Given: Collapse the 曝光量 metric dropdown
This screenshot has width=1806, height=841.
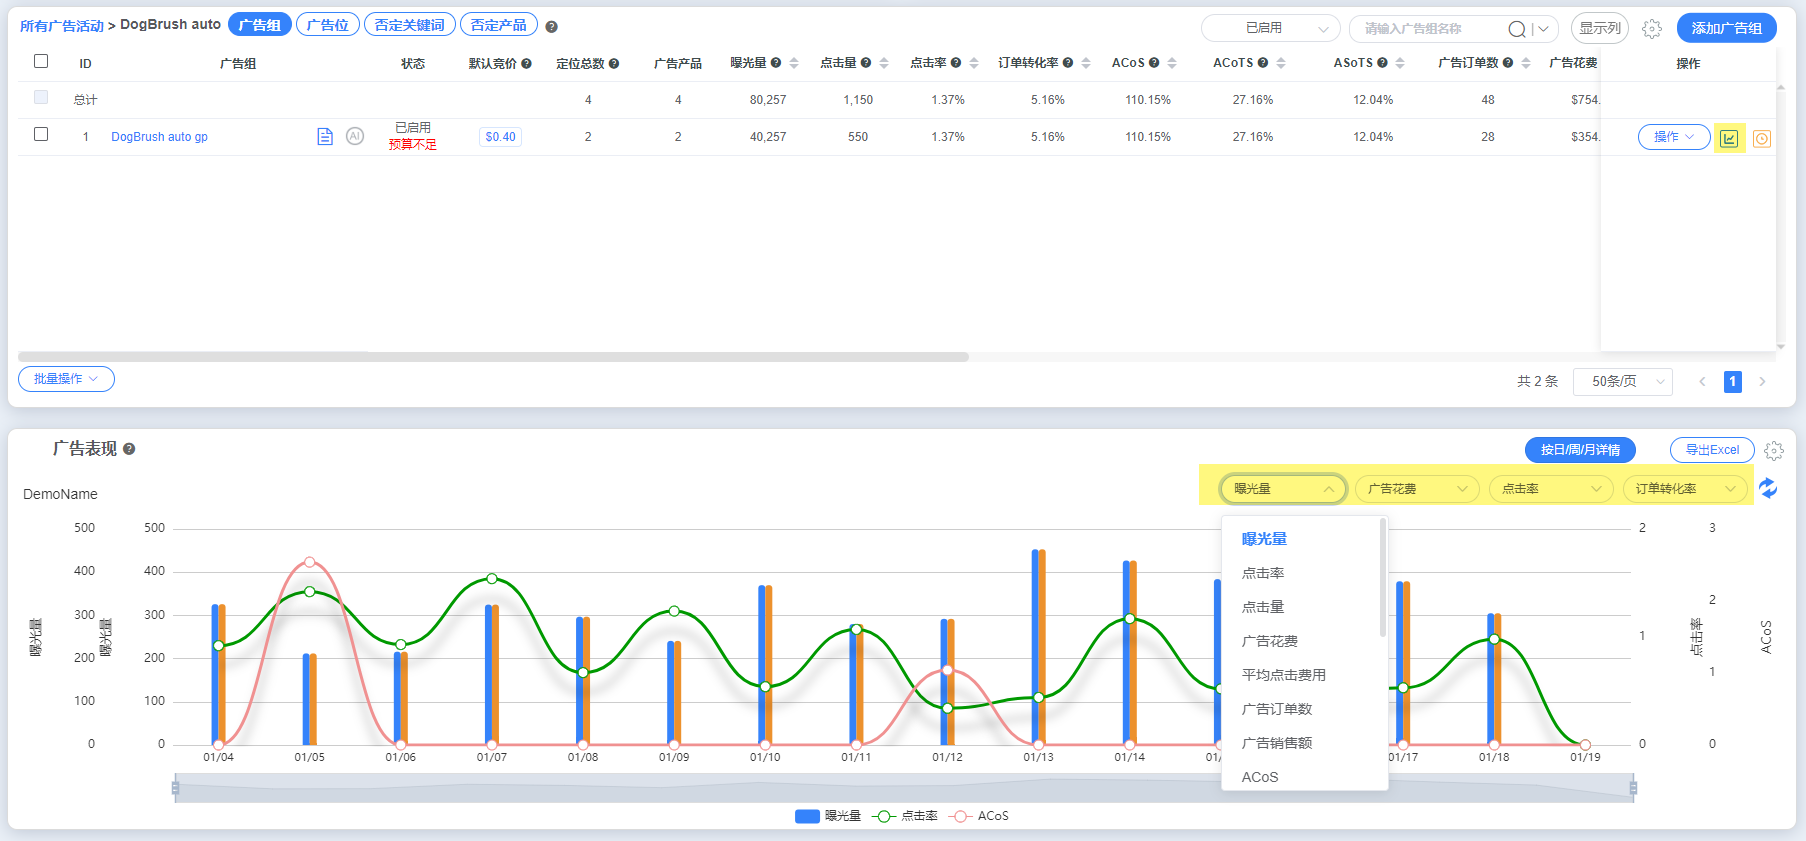Looking at the screenshot, I should [x=1283, y=488].
